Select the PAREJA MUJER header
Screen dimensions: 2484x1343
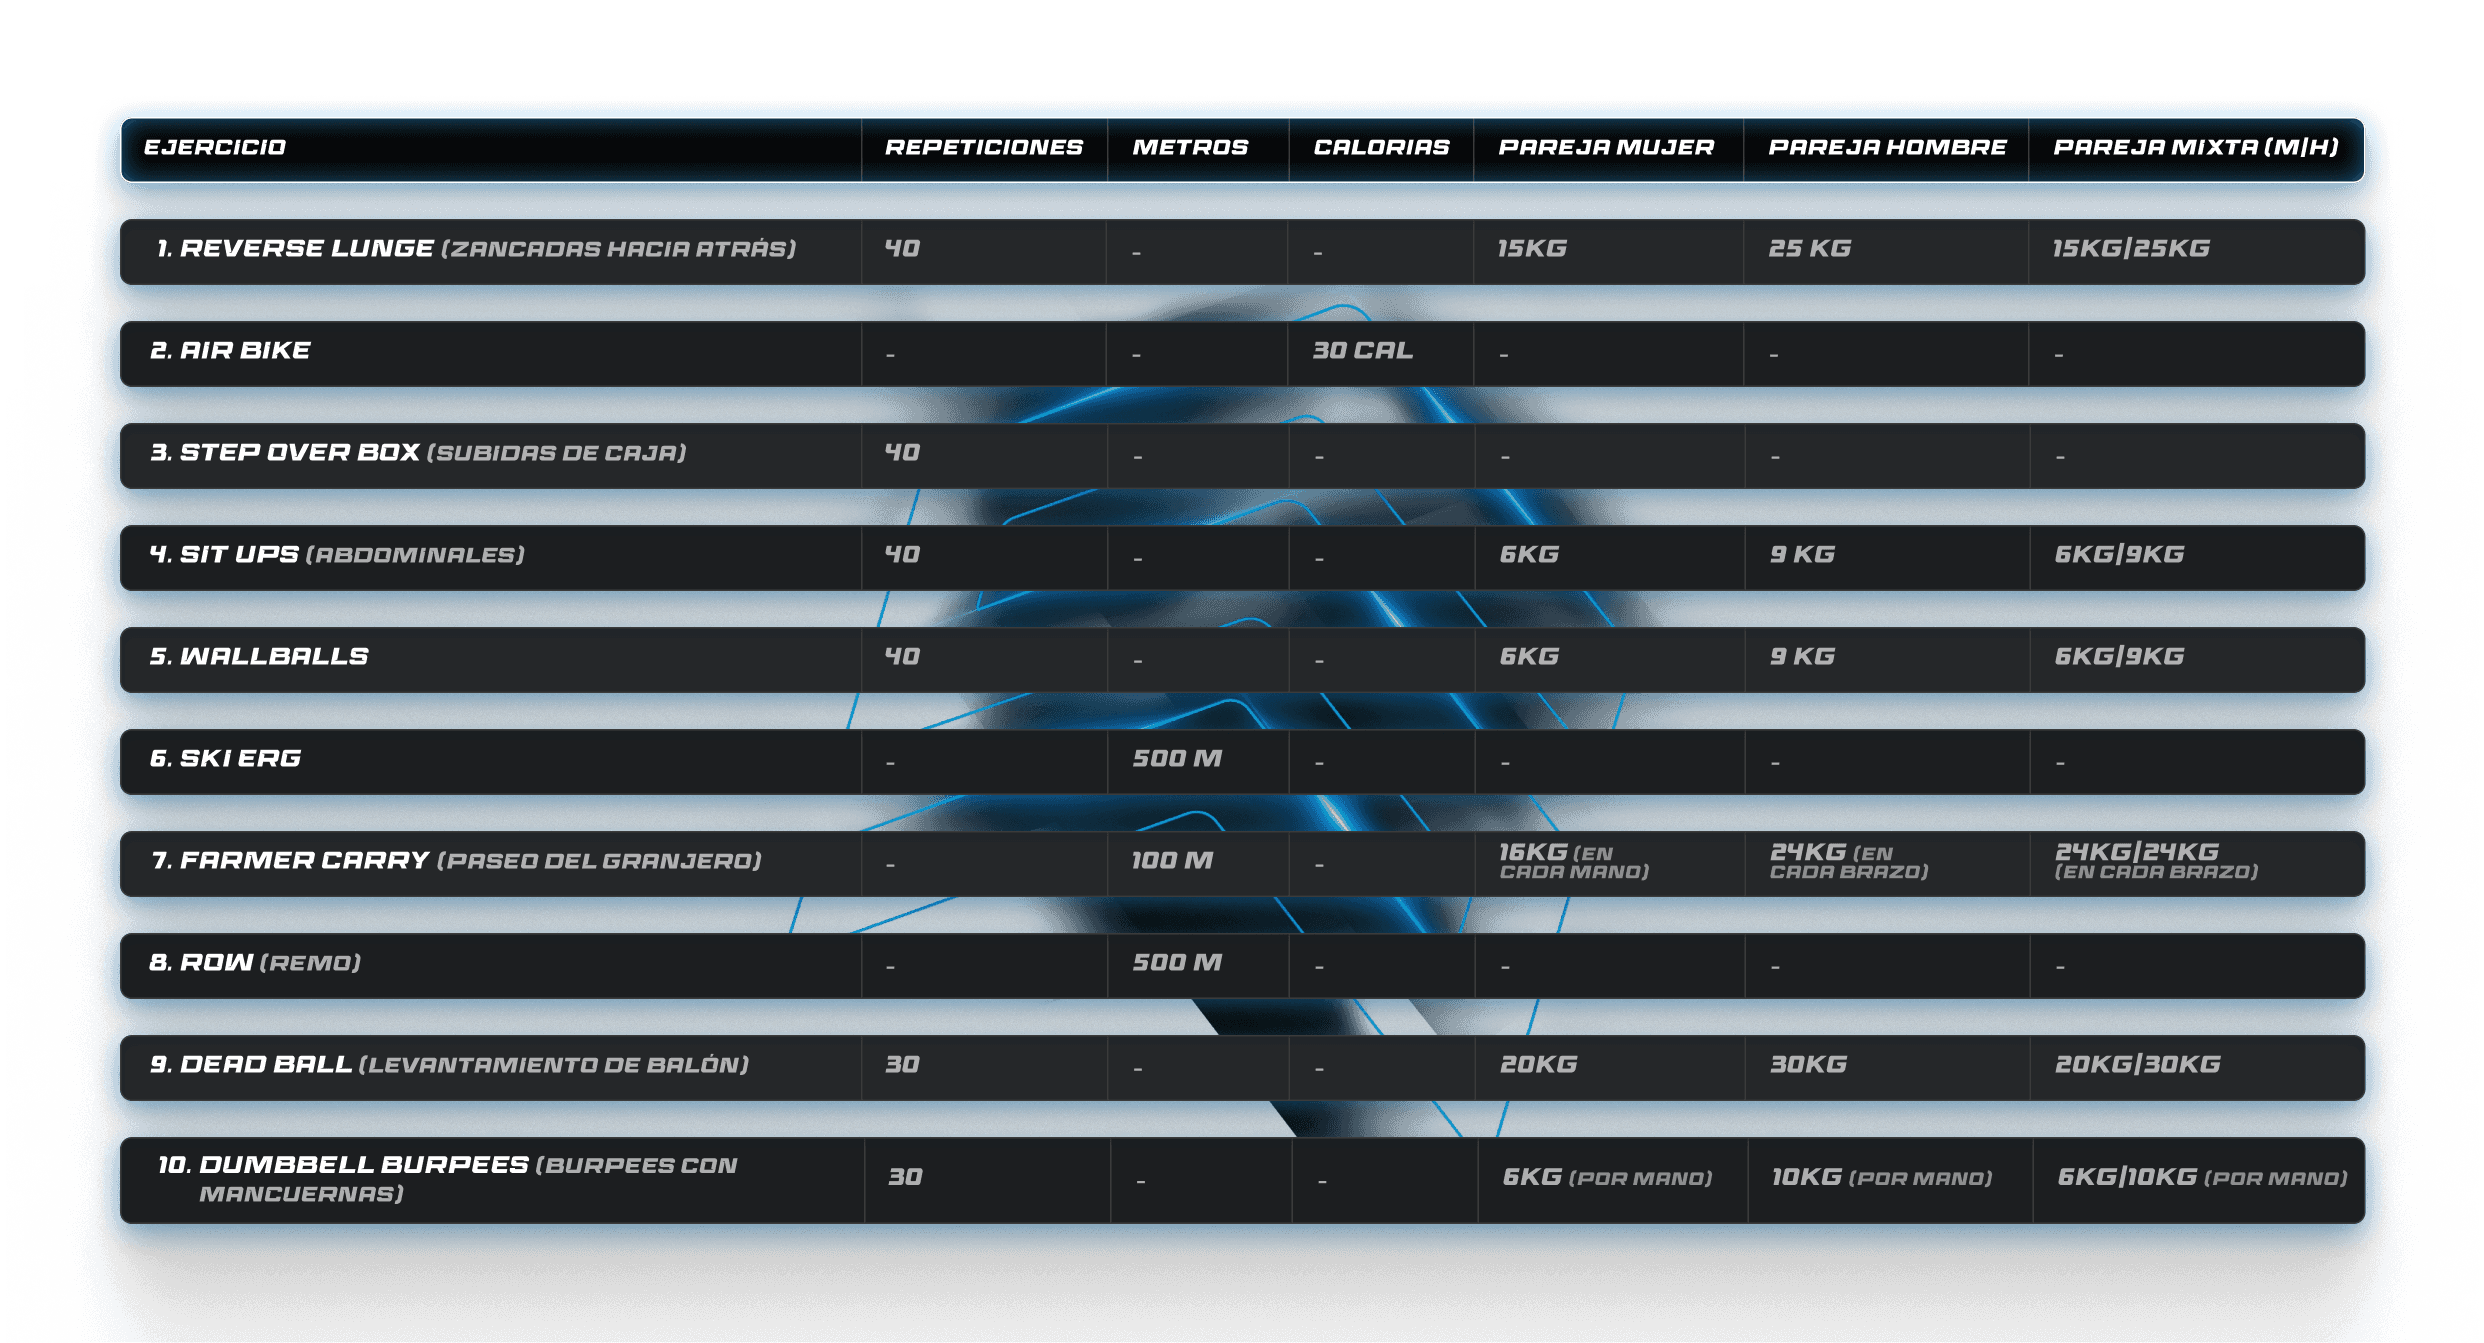coord(1606,148)
